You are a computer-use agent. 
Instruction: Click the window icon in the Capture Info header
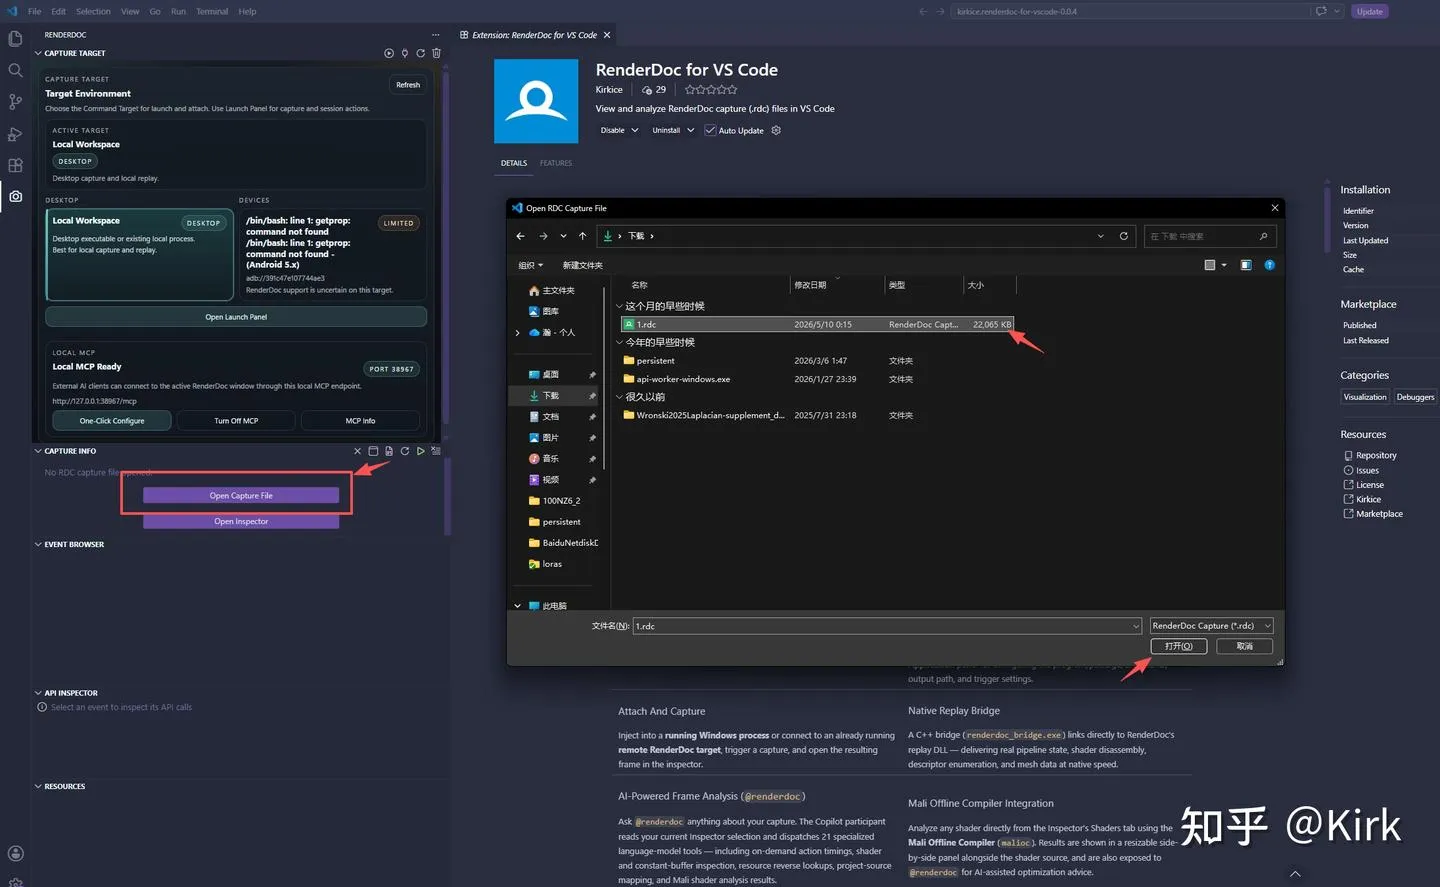click(373, 451)
